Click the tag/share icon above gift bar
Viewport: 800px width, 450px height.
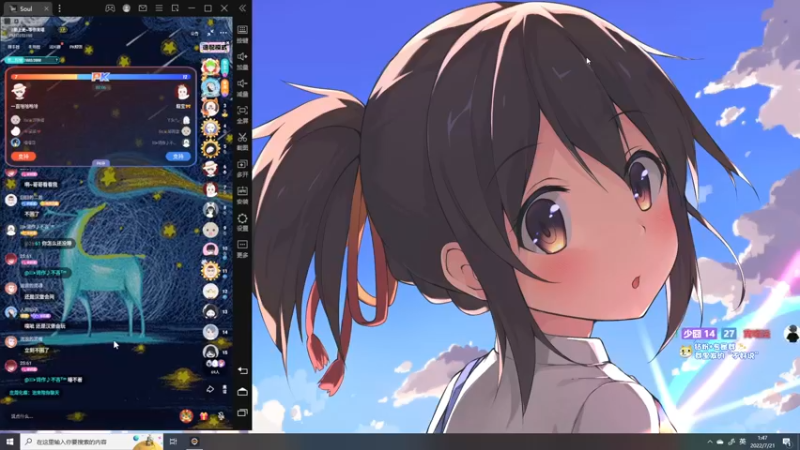(210, 389)
